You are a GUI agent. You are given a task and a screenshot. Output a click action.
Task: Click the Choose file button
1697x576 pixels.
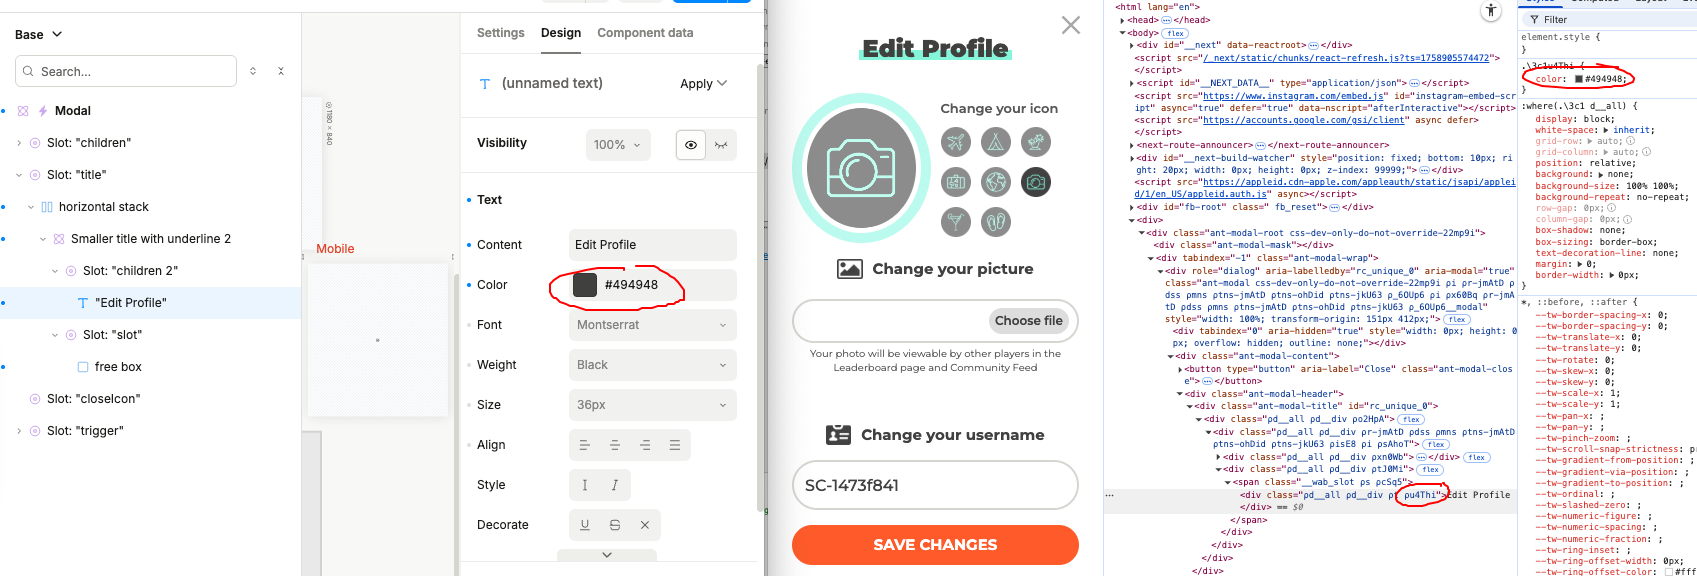[1028, 321]
